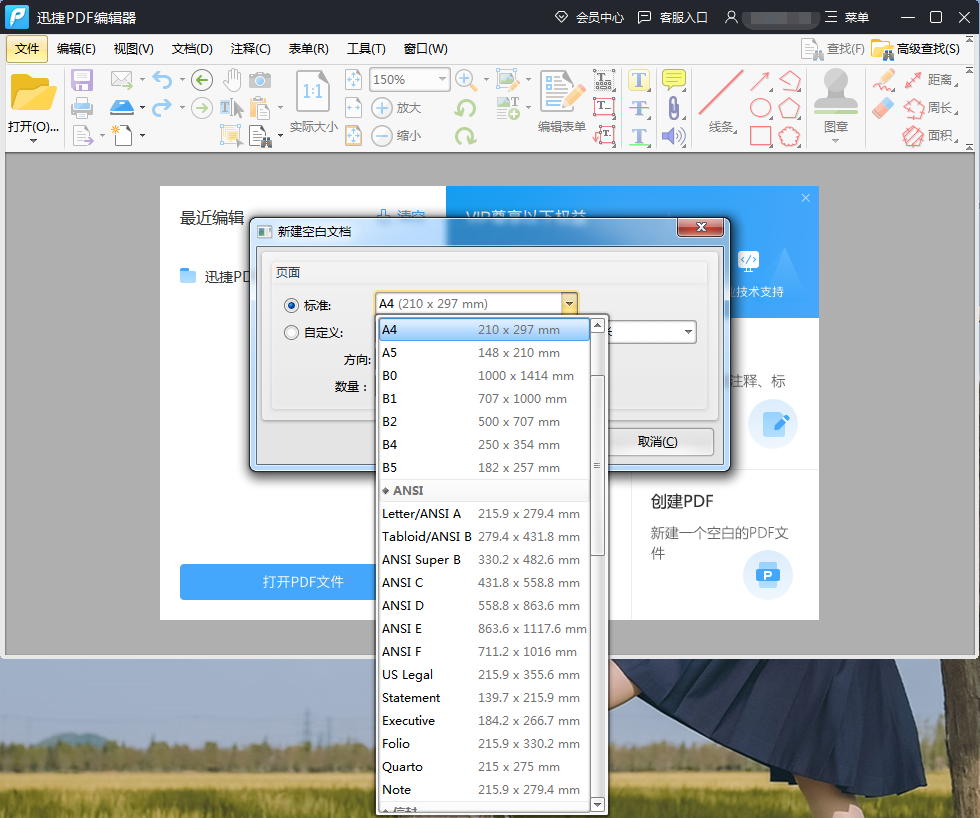The width and height of the screenshot is (980, 818).
Task: Click the Open PDF File (打开PDF文件) button
Action: [303, 582]
